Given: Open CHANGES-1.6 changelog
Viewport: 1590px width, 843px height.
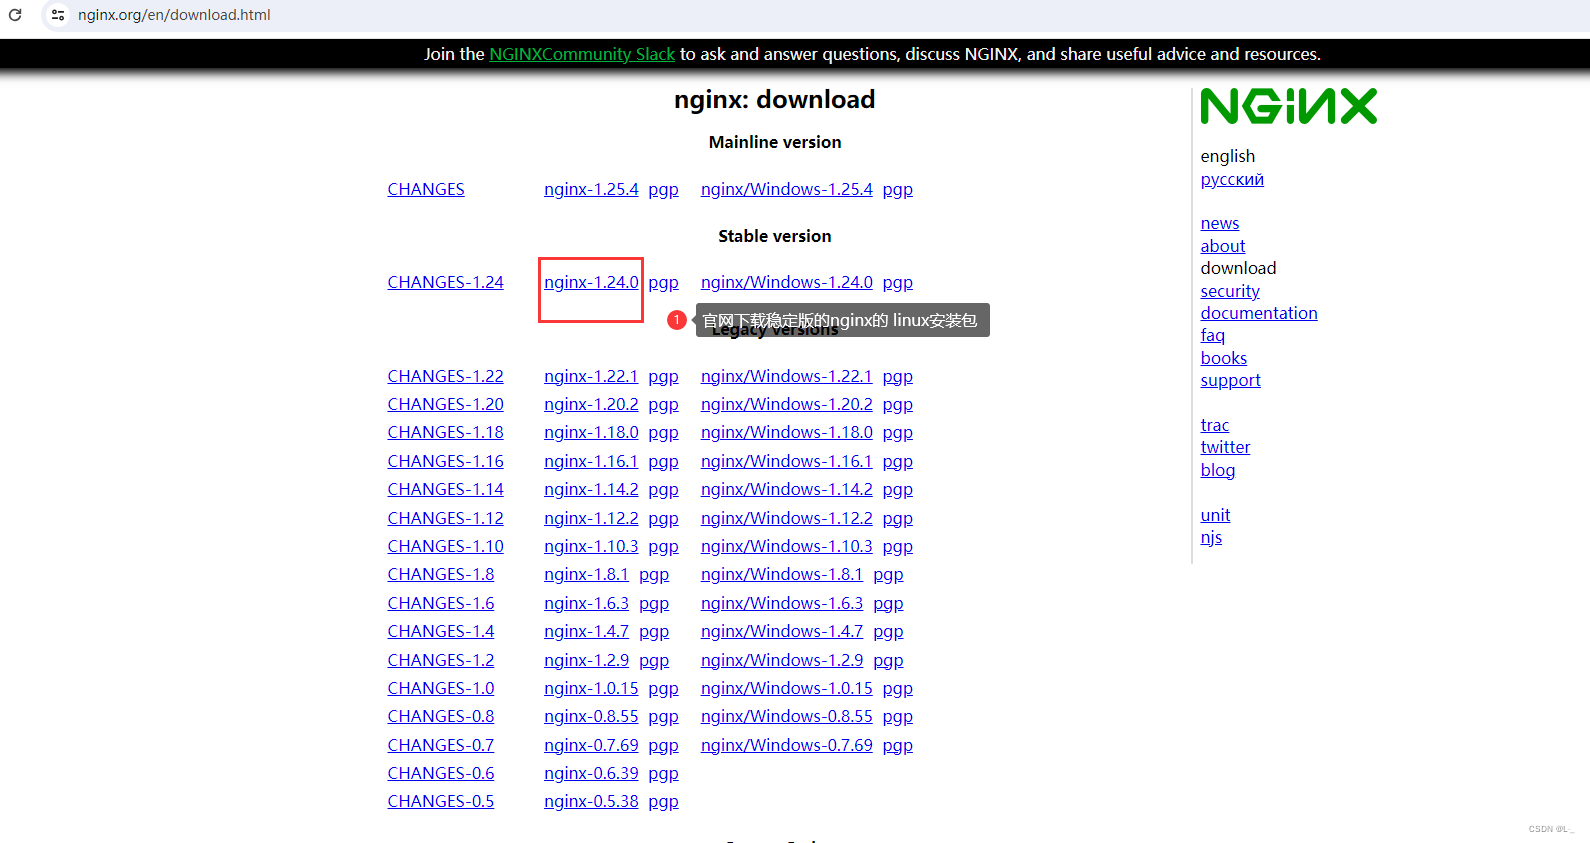Looking at the screenshot, I should tap(441, 603).
